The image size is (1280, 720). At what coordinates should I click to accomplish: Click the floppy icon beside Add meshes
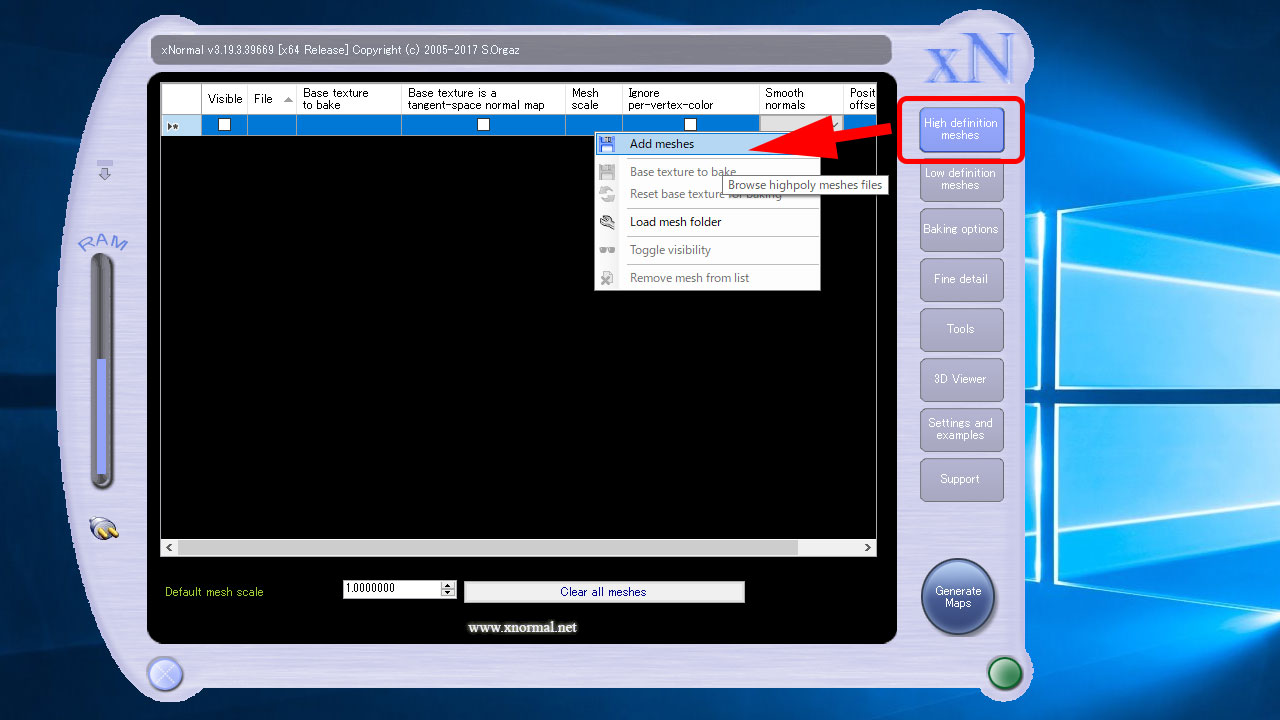[x=606, y=144]
